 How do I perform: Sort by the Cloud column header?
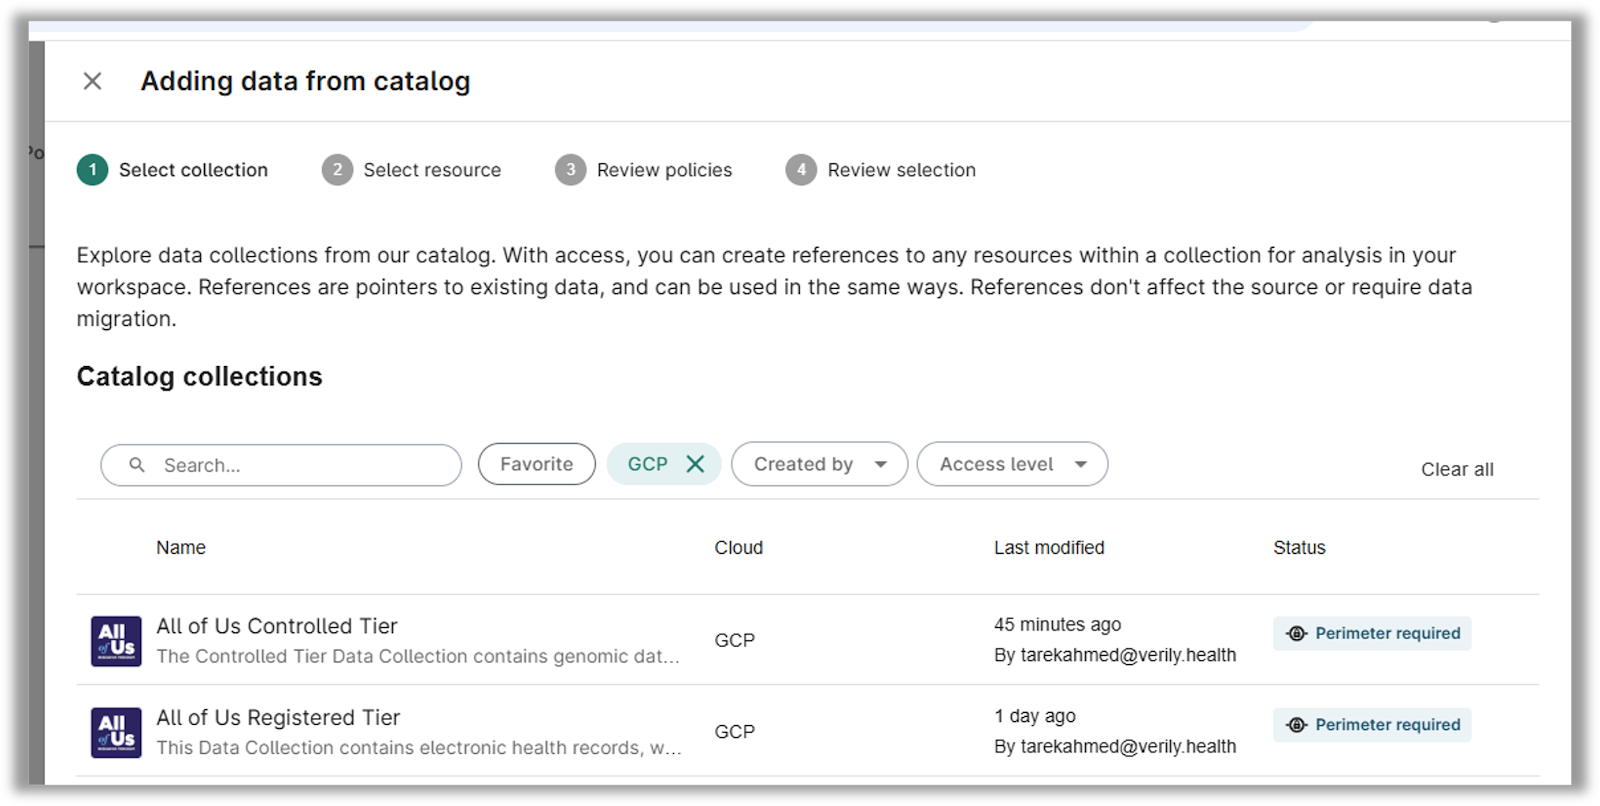tap(739, 548)
